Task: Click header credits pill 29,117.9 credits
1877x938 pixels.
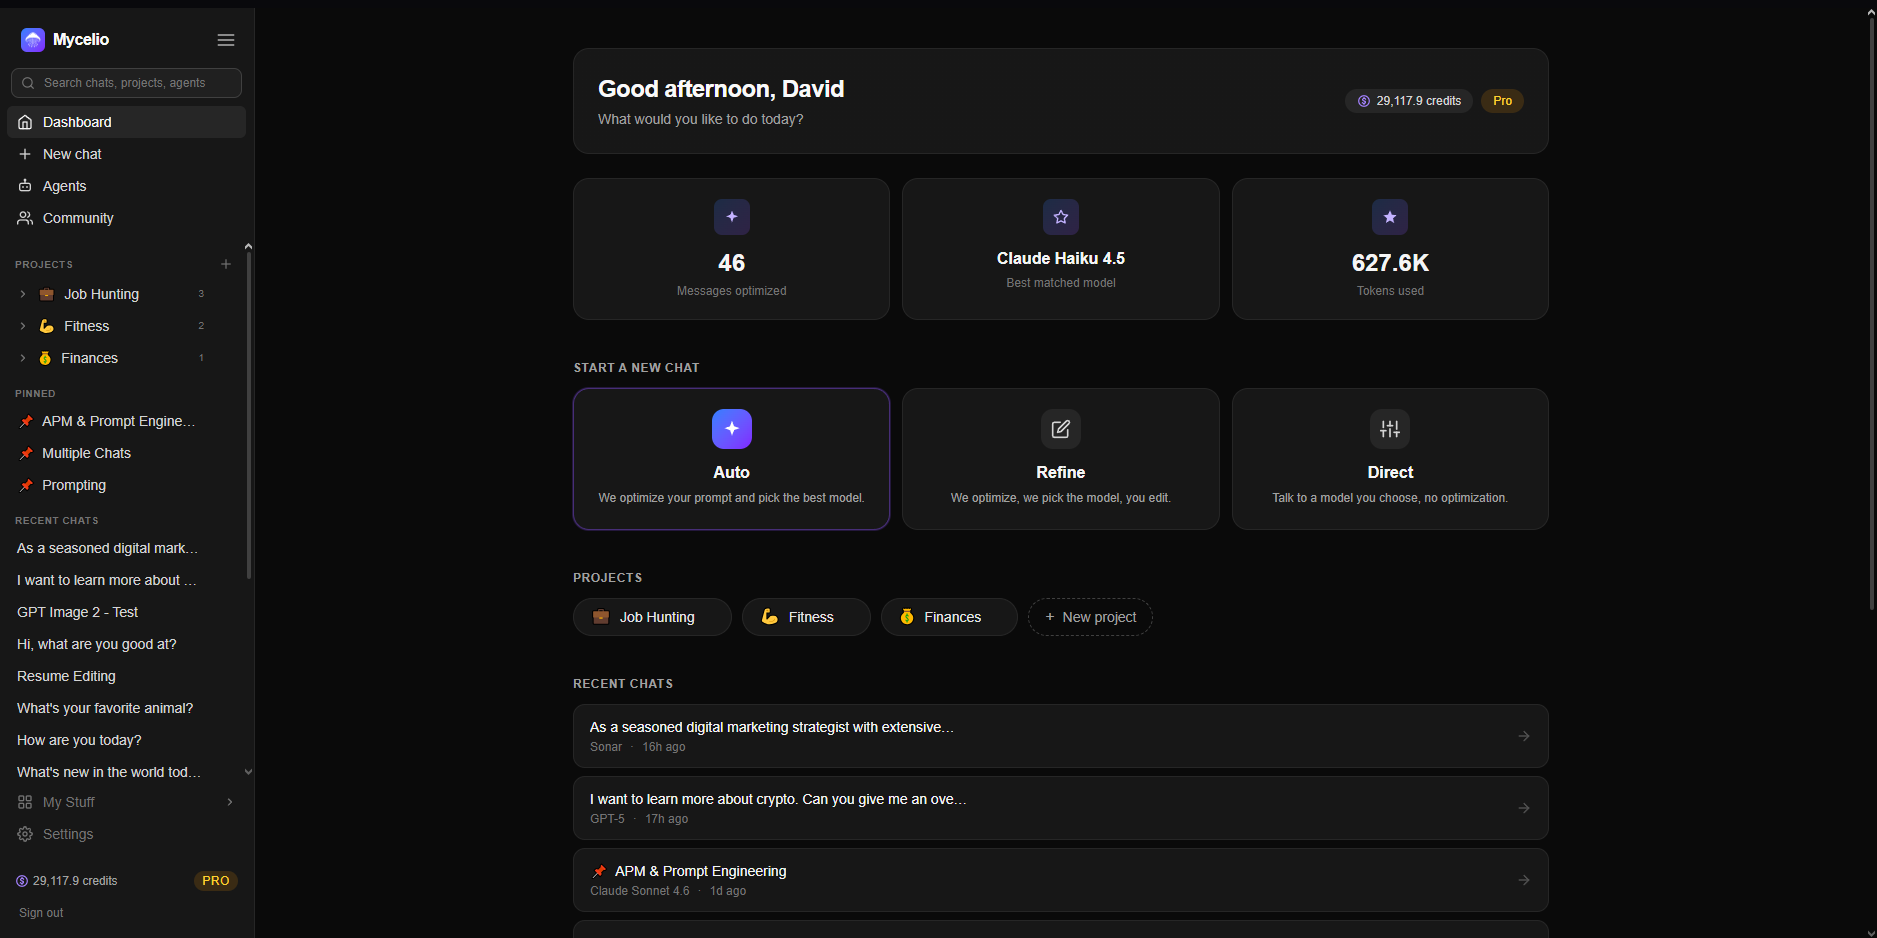Action: click(x=1409, y=101)
